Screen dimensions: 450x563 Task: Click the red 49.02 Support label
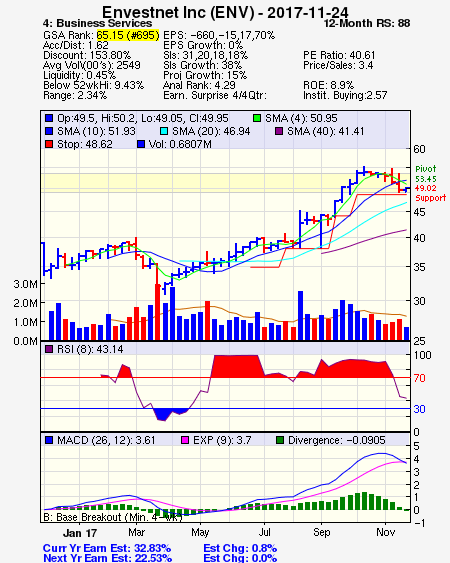coord(430,193)
